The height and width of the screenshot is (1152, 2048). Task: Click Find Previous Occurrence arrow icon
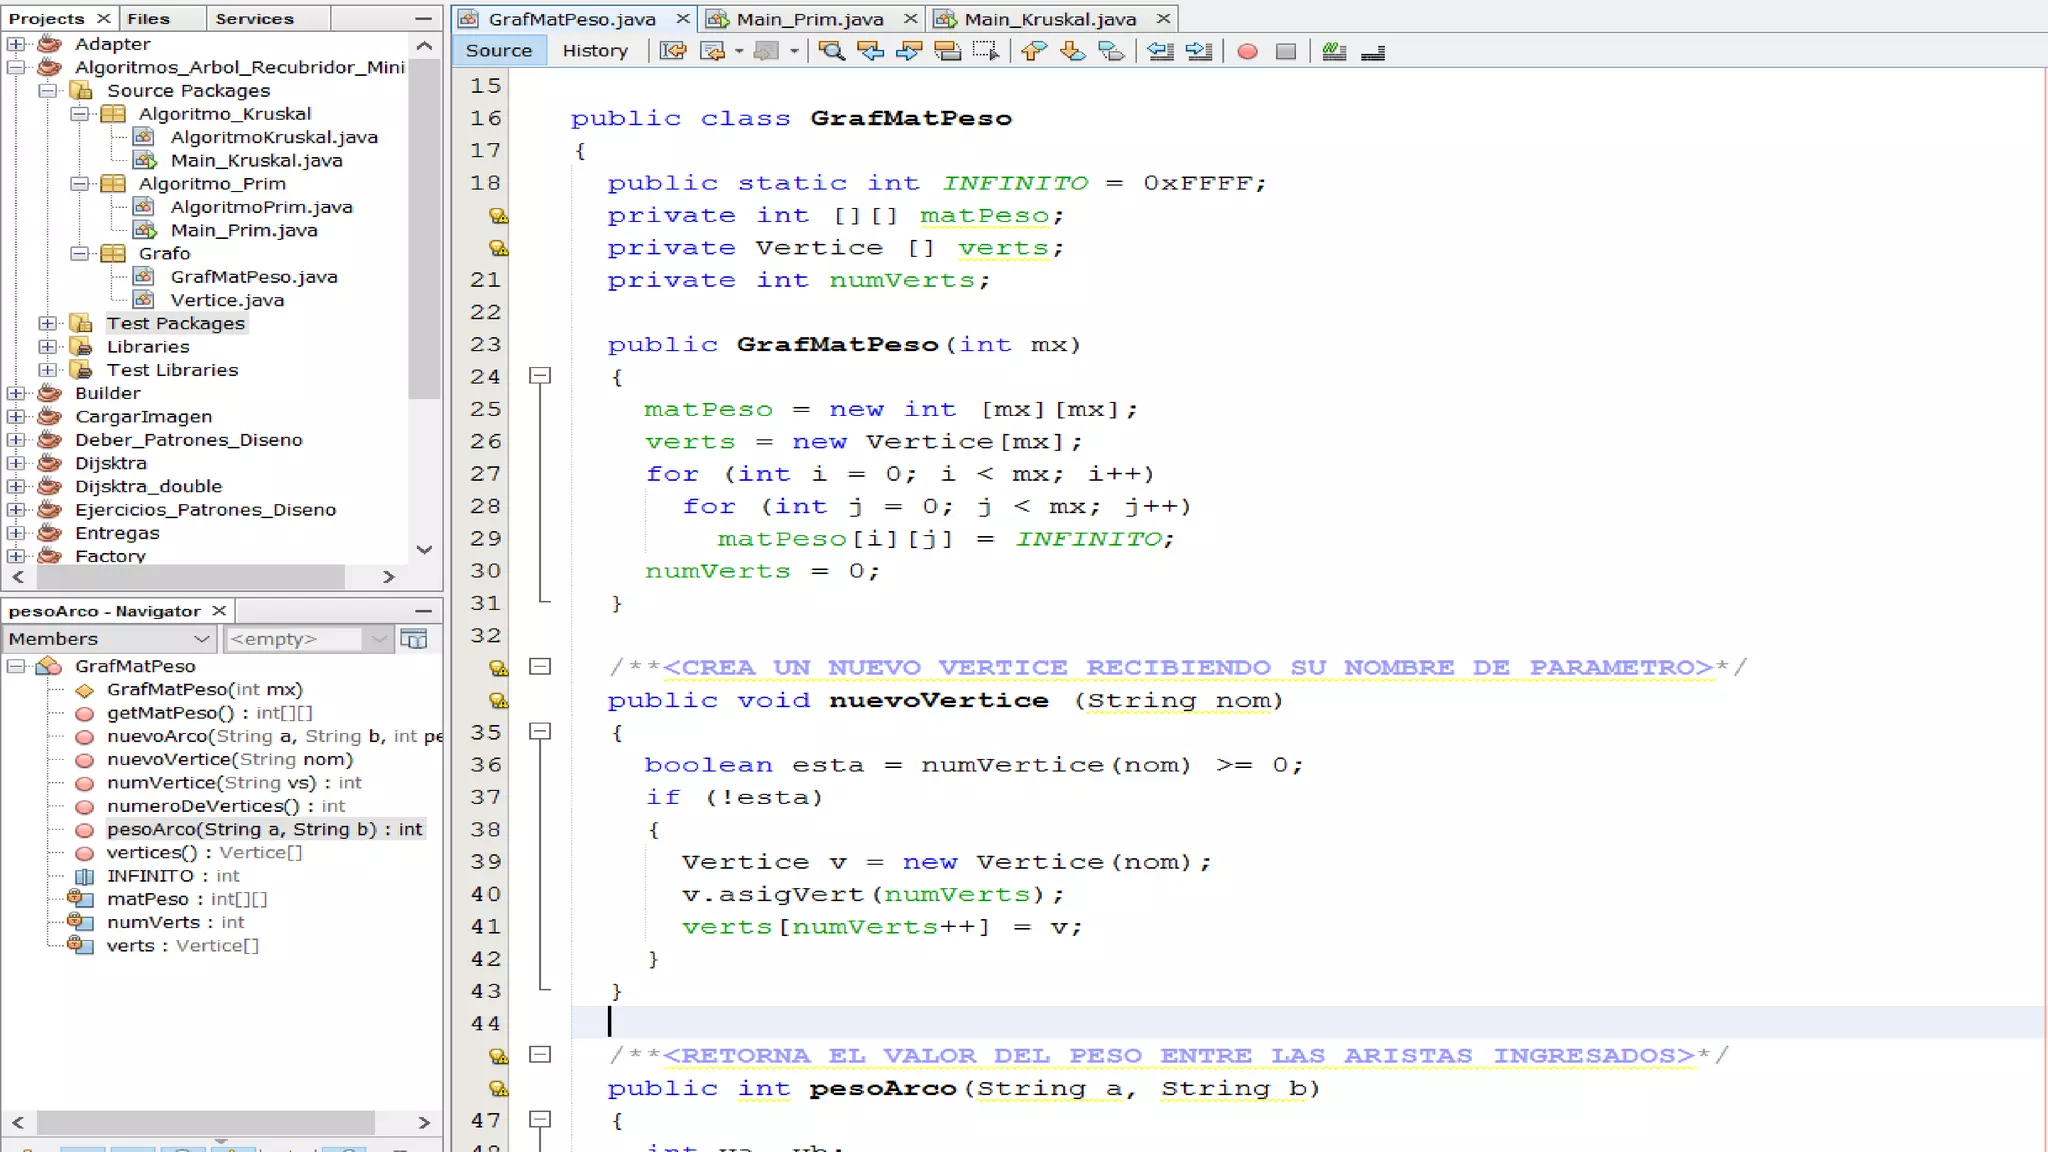click(870, 51)
